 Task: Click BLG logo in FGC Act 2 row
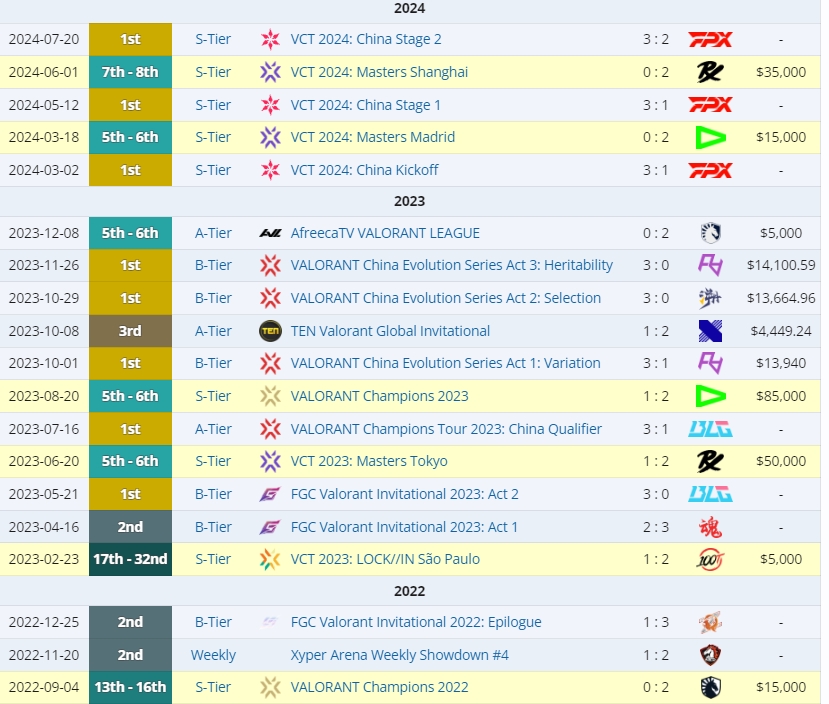710,494
